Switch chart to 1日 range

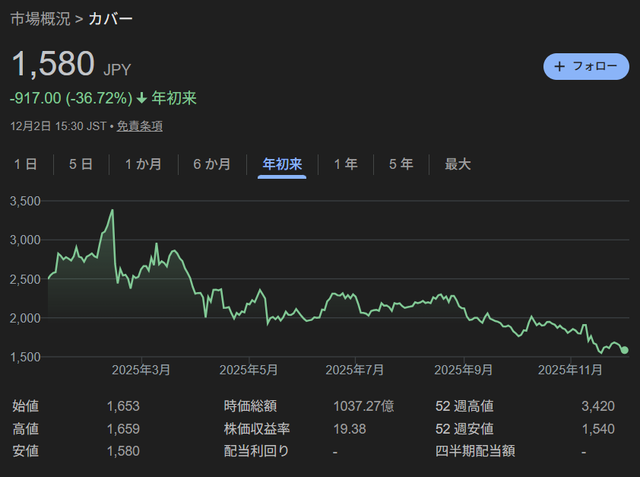pos(26,164)
